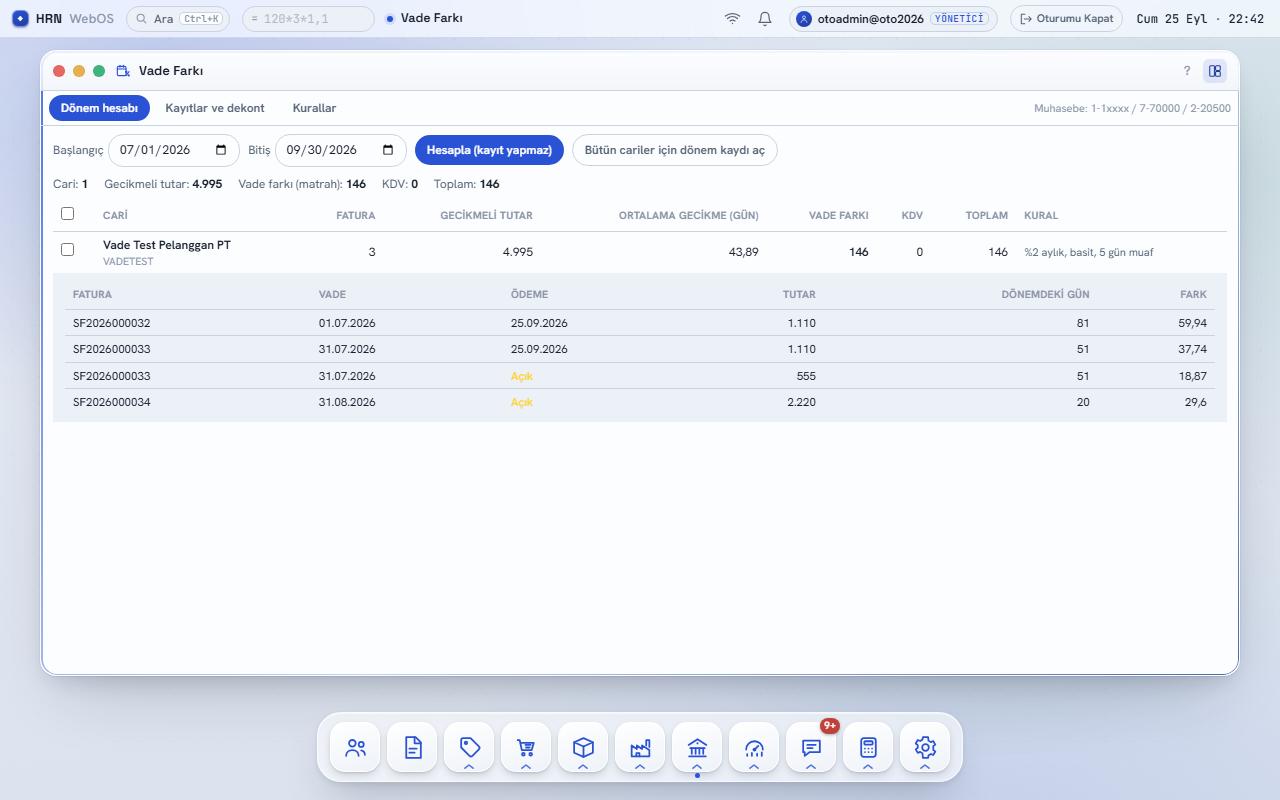
Task: Click the notification bell in top bar
Action: point(765,18)
